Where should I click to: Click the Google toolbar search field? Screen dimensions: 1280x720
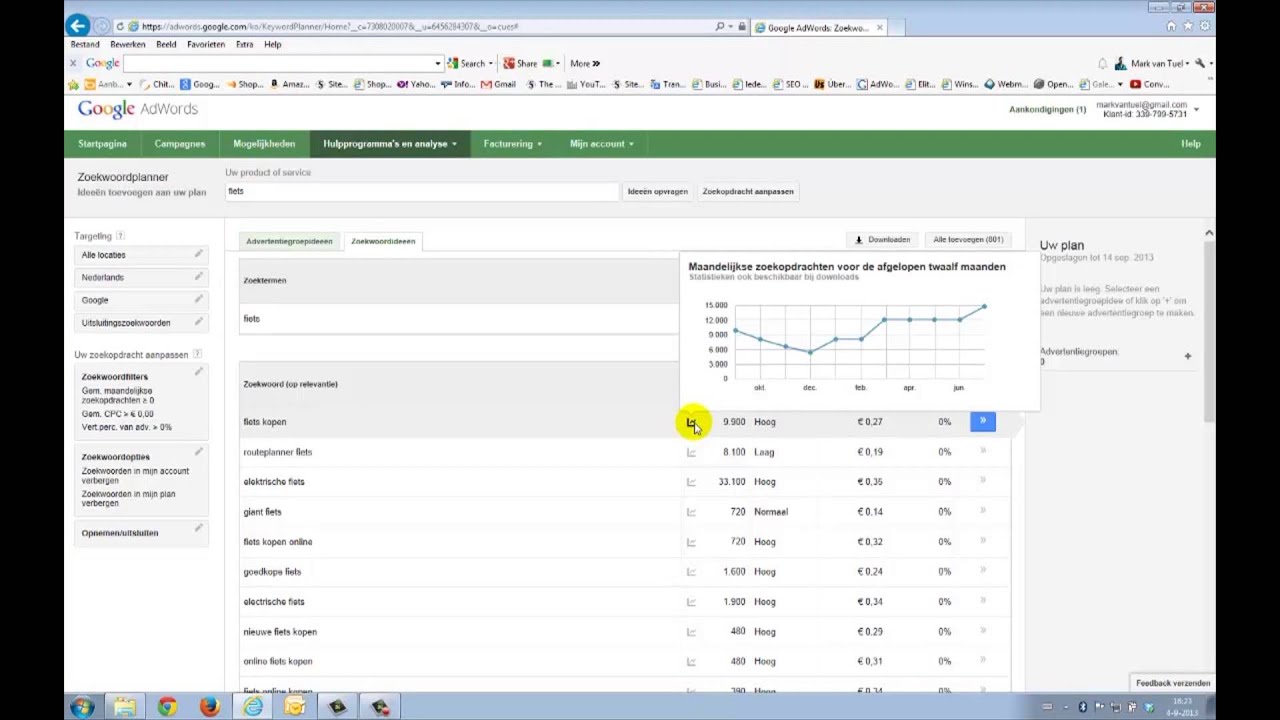(x=280, y=63)
